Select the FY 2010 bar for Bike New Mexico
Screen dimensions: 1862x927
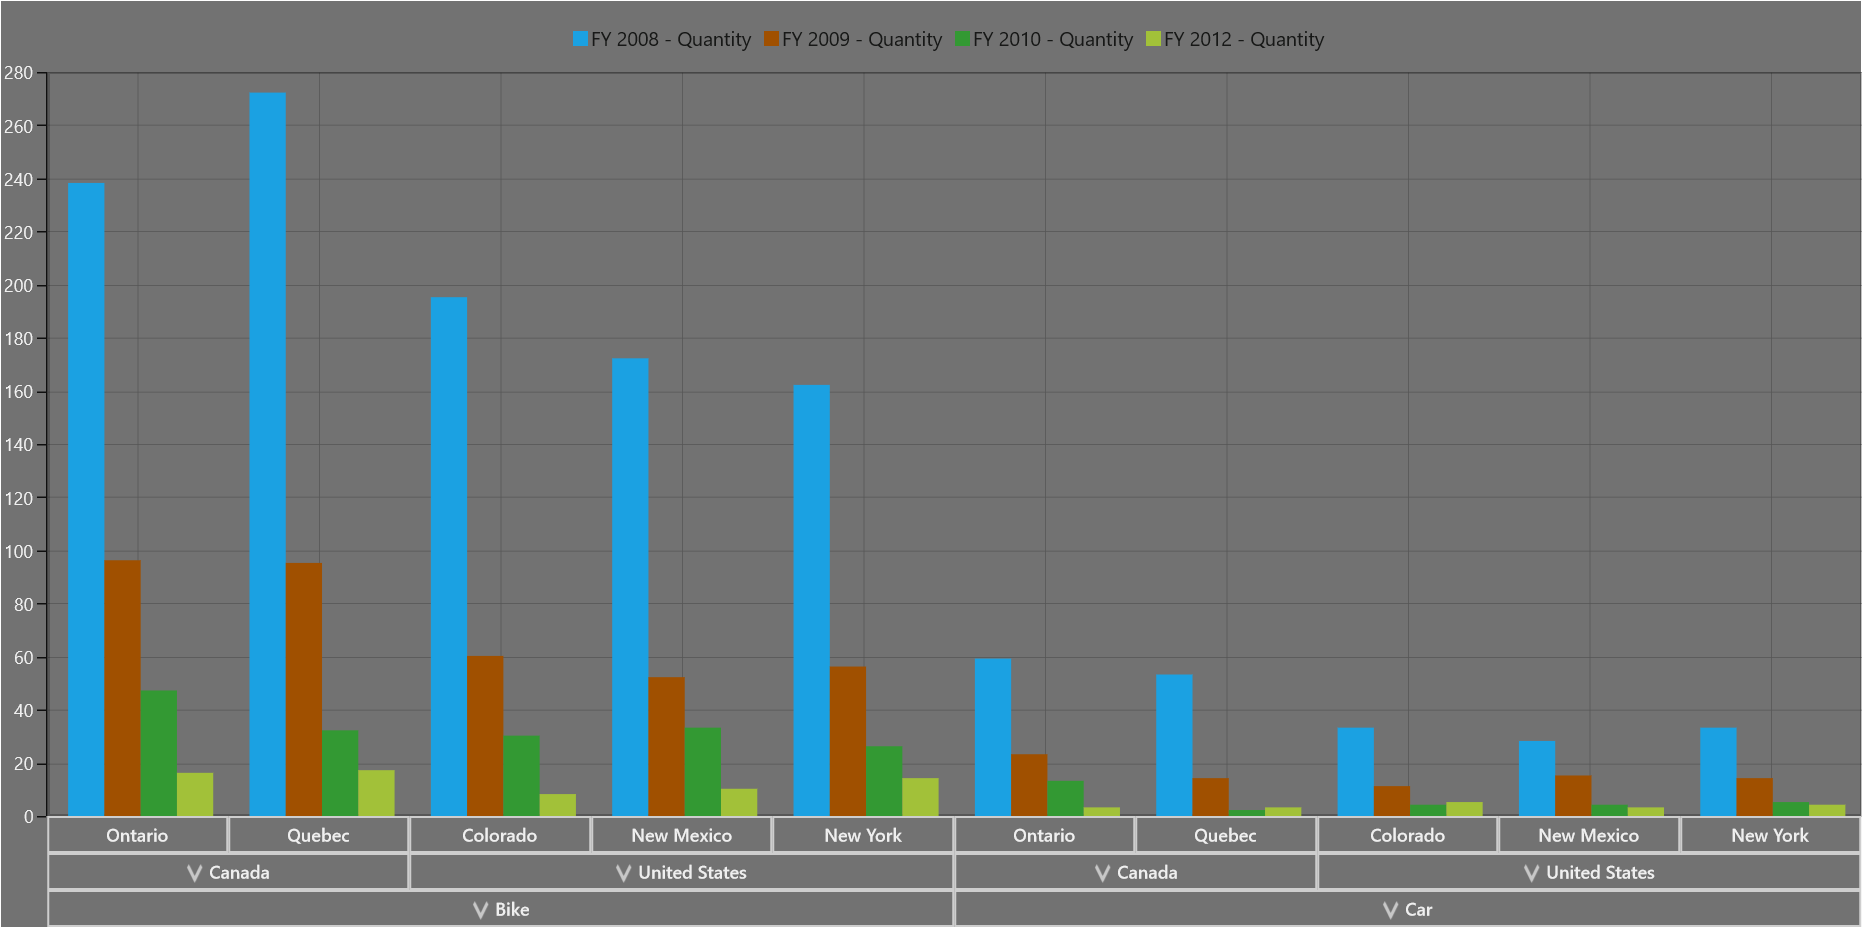703,772
